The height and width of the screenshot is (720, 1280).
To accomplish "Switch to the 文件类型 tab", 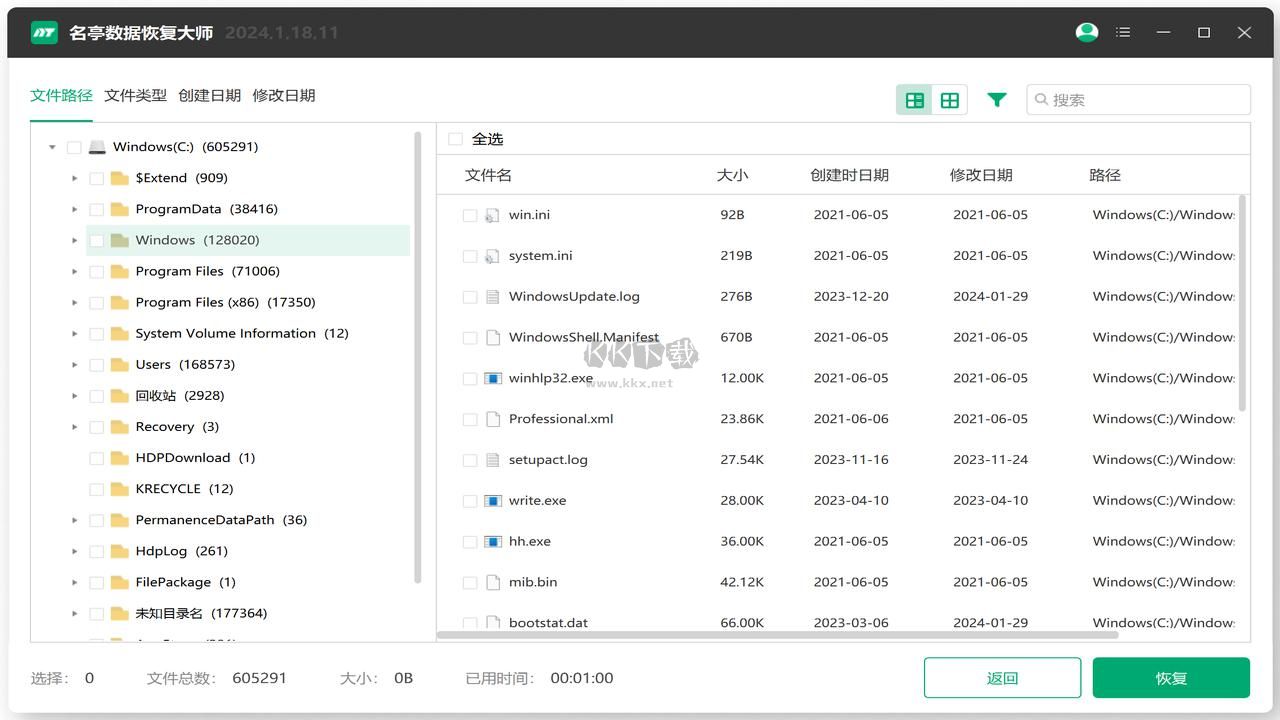I will (x=135, y=96).
